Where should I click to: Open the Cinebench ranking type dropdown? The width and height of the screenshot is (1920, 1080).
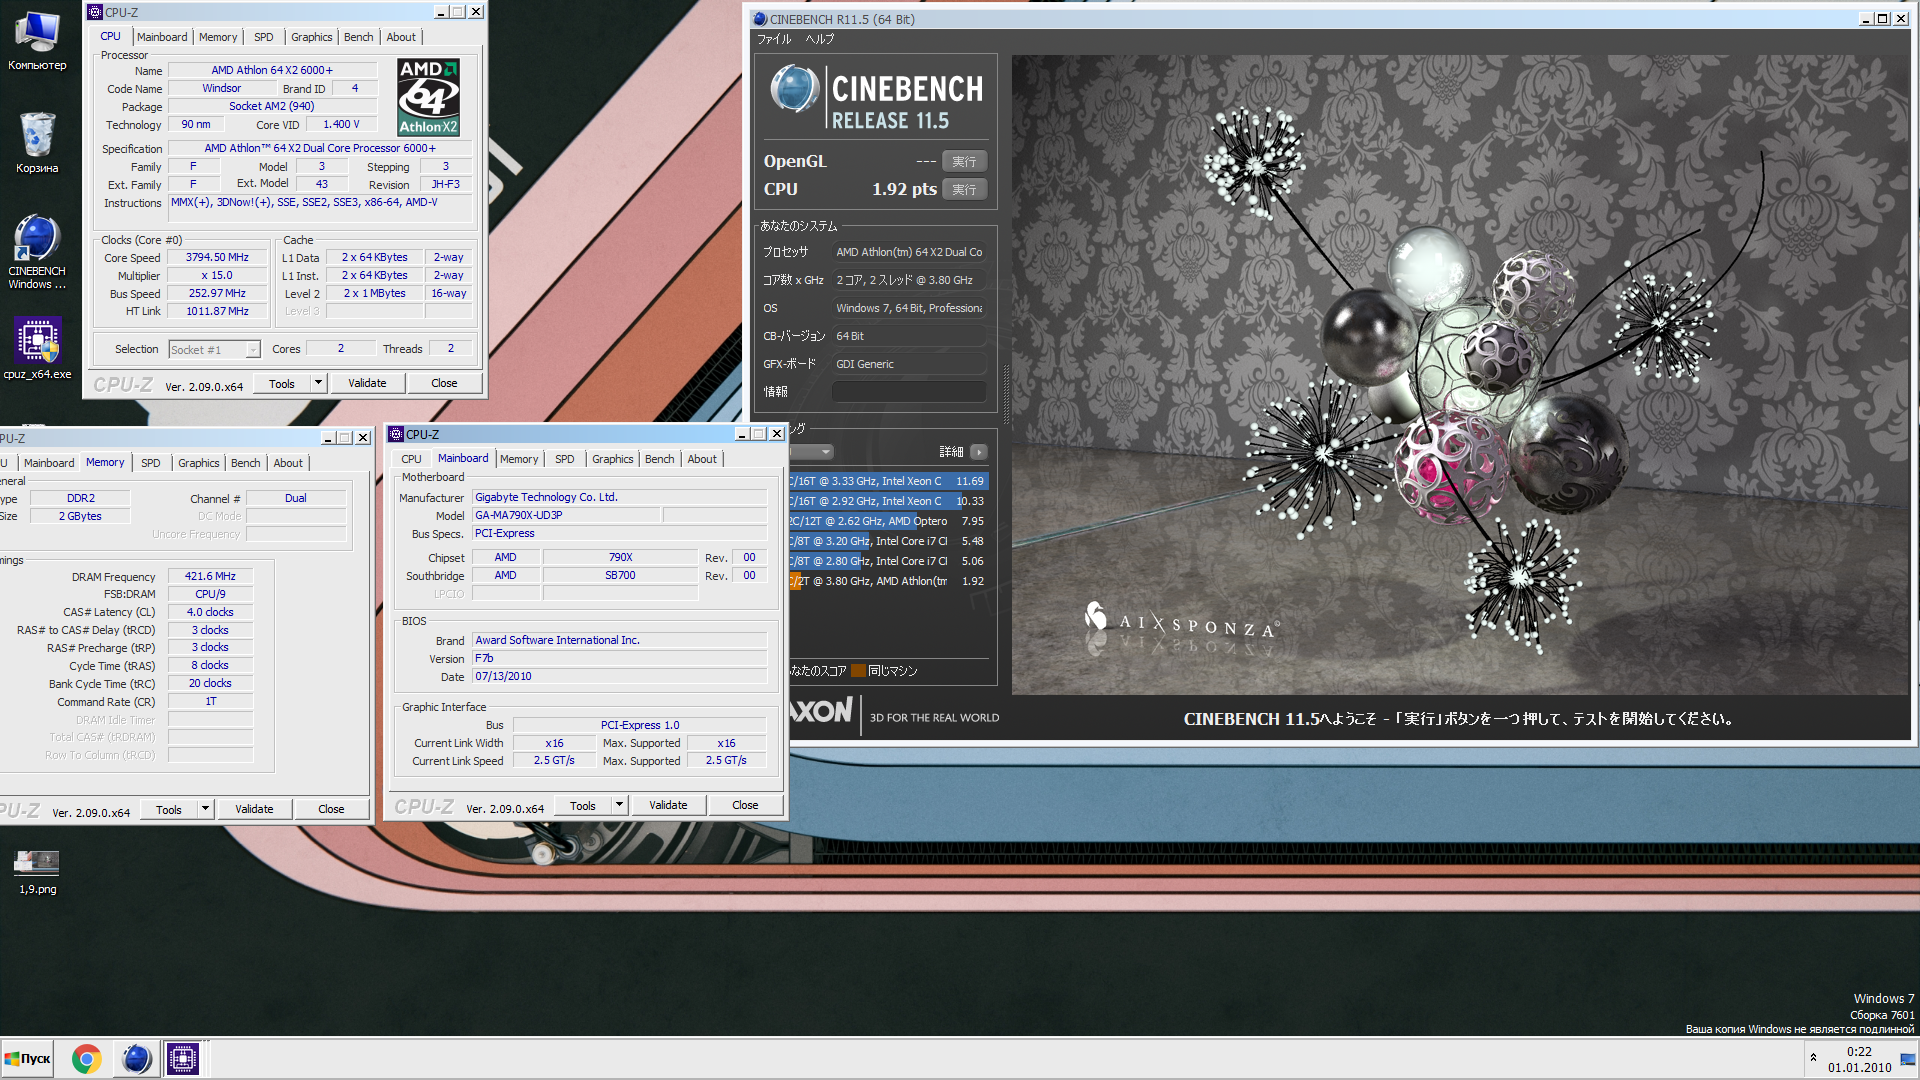click(x=812, y=452)
